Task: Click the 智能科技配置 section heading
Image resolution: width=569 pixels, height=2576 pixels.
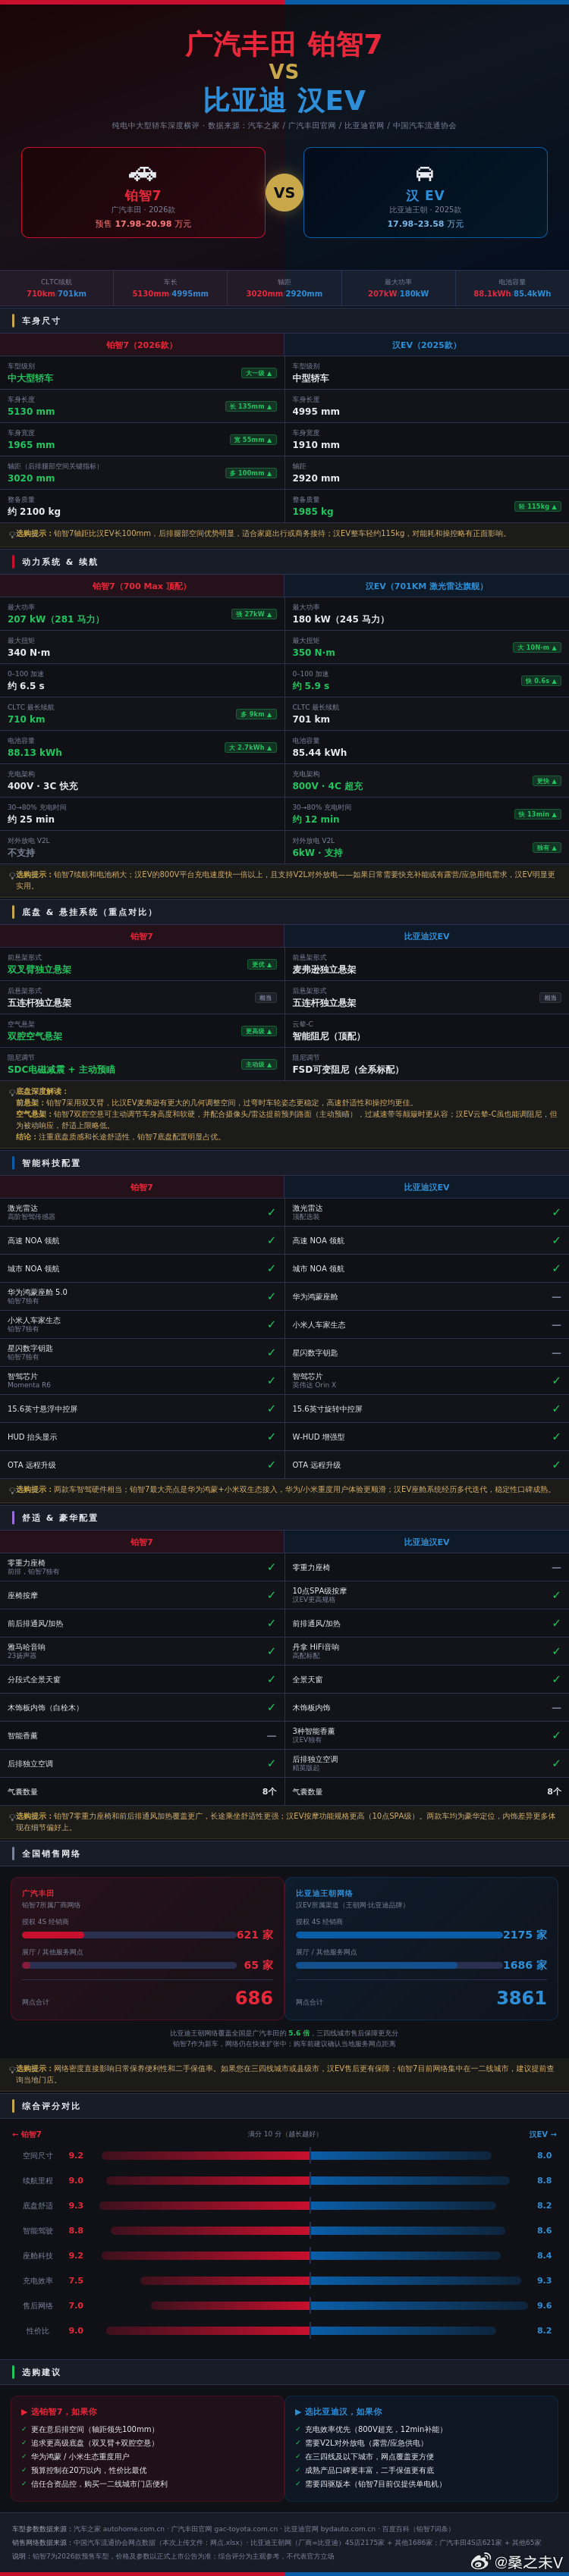Action: [51, 1163]
